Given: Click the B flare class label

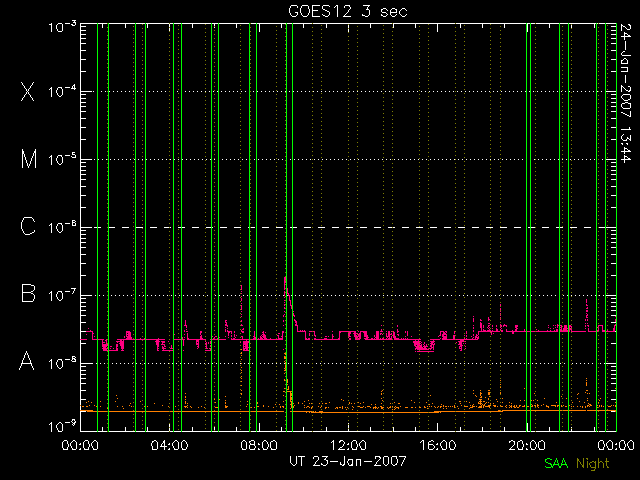Looking at the screenshot, I should 28,293.
